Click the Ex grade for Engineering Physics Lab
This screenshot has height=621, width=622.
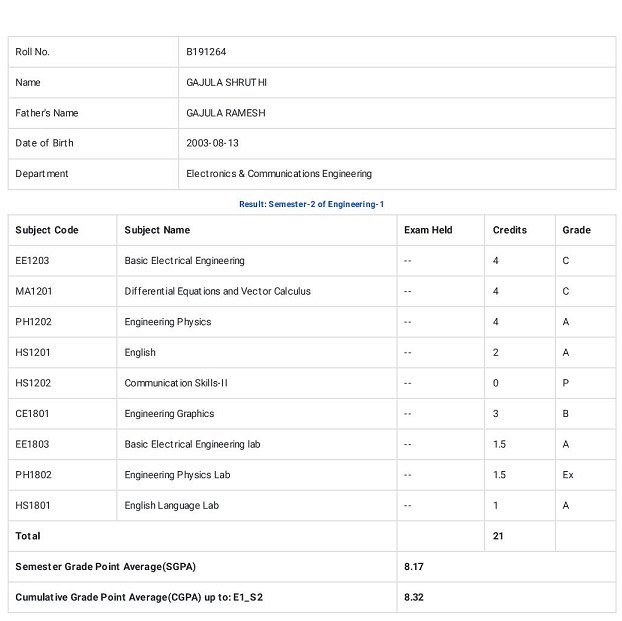tap(568, 475)
